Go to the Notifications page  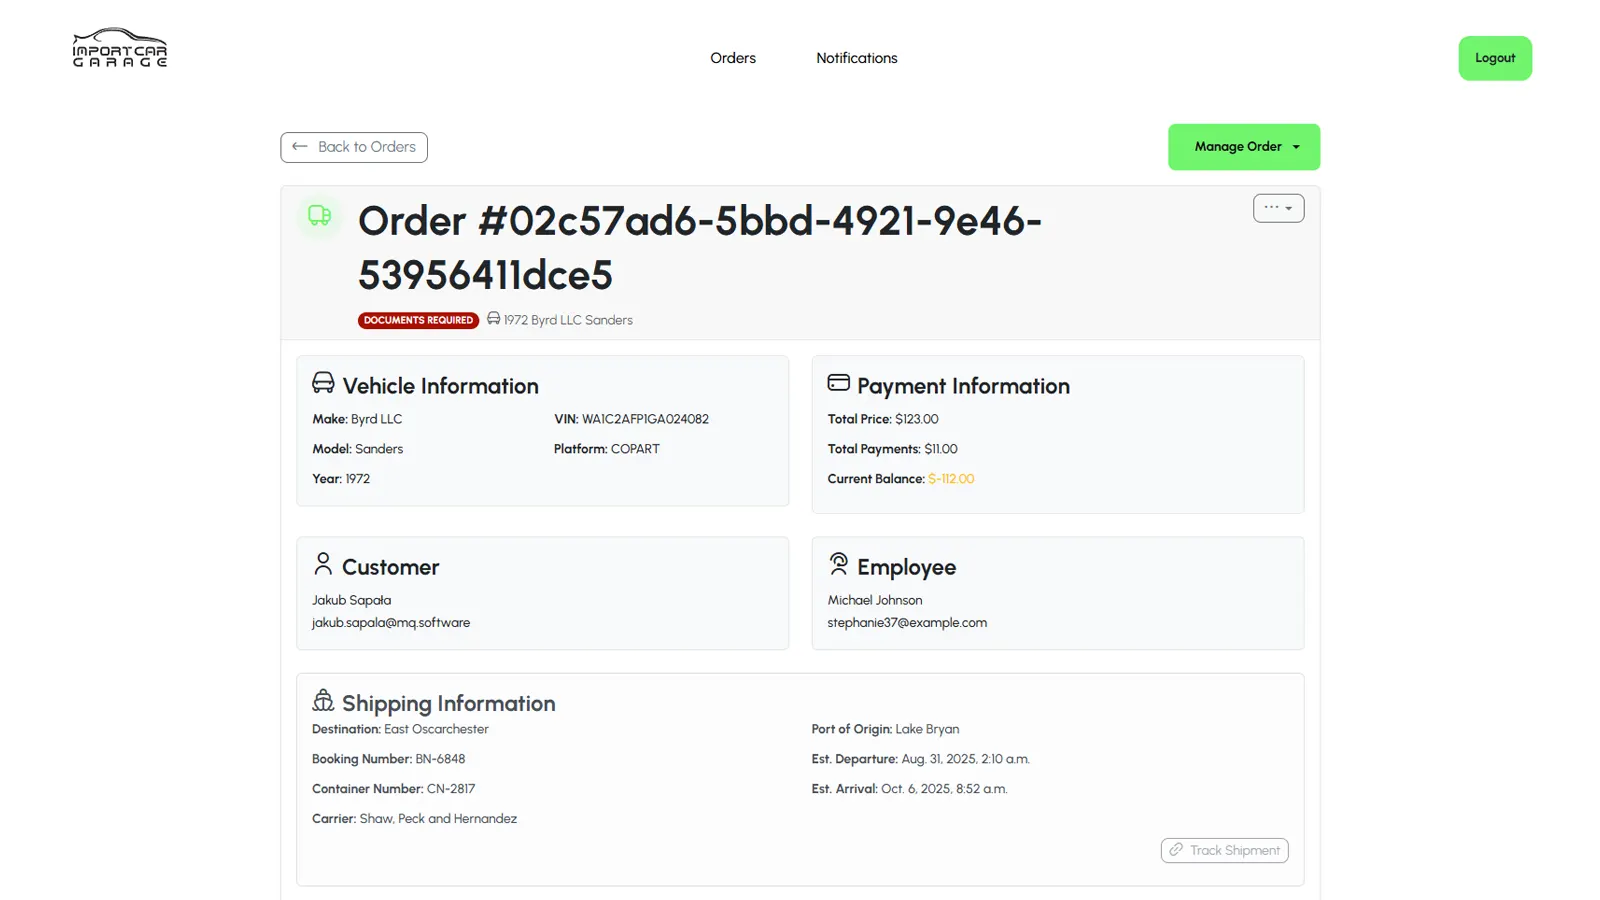click(x=857, y=58)
